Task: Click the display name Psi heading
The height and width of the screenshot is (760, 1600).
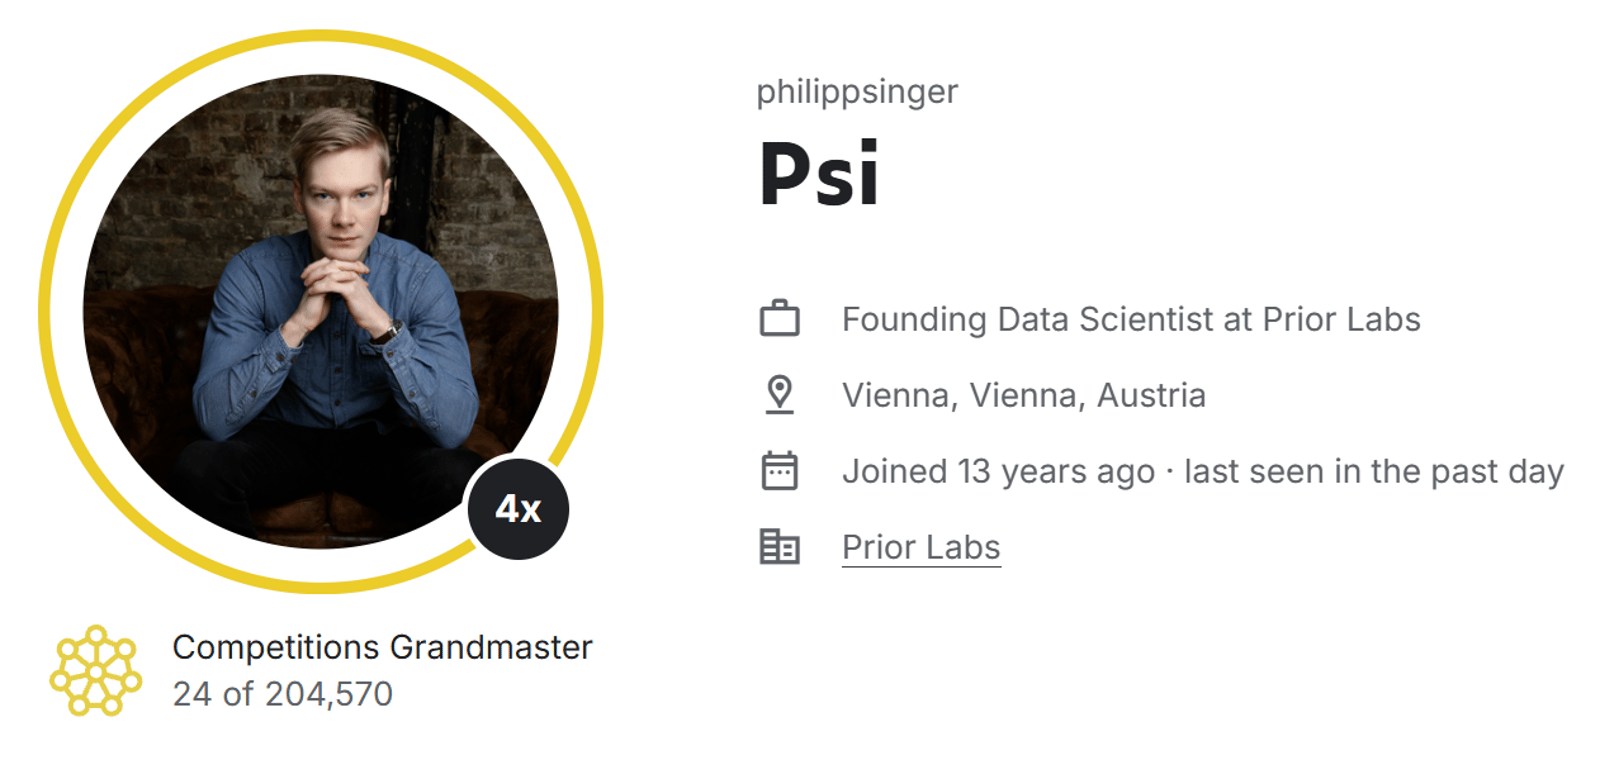Action: point(819,175)
